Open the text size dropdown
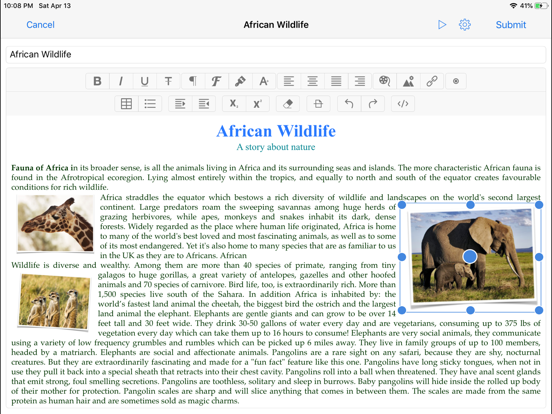 [x=264, y=81]
